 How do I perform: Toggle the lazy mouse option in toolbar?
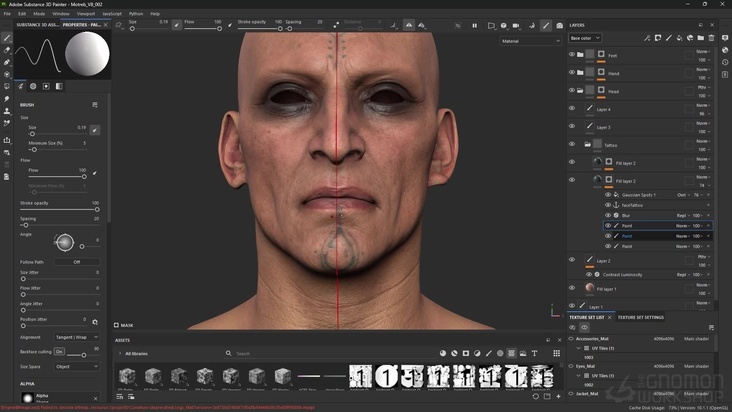pos(336,25)
